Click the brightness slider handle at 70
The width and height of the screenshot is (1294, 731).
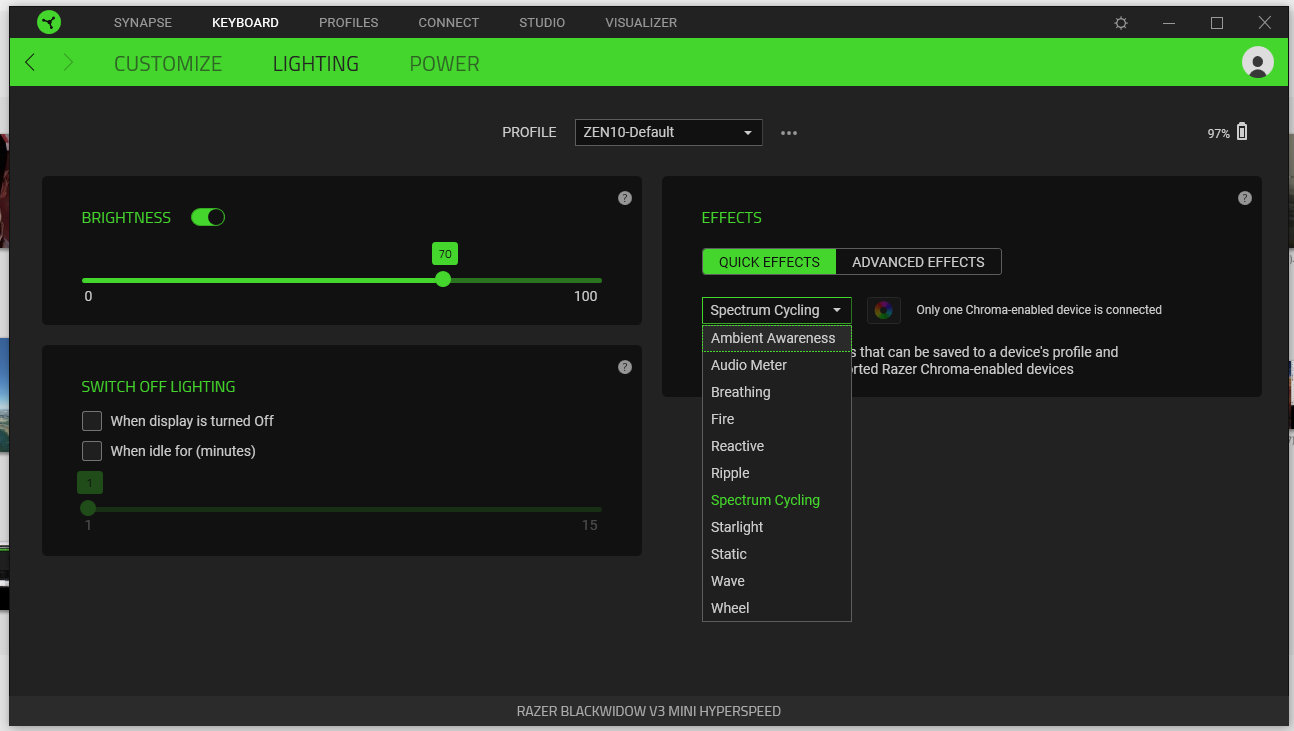(x=443, y=280)
